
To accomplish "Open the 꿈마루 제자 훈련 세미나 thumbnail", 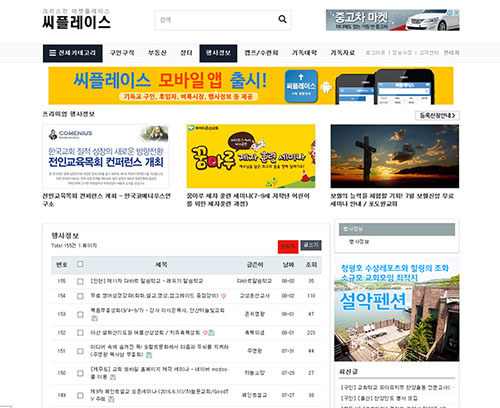I will pyautogui.click(x=251, y=156).
